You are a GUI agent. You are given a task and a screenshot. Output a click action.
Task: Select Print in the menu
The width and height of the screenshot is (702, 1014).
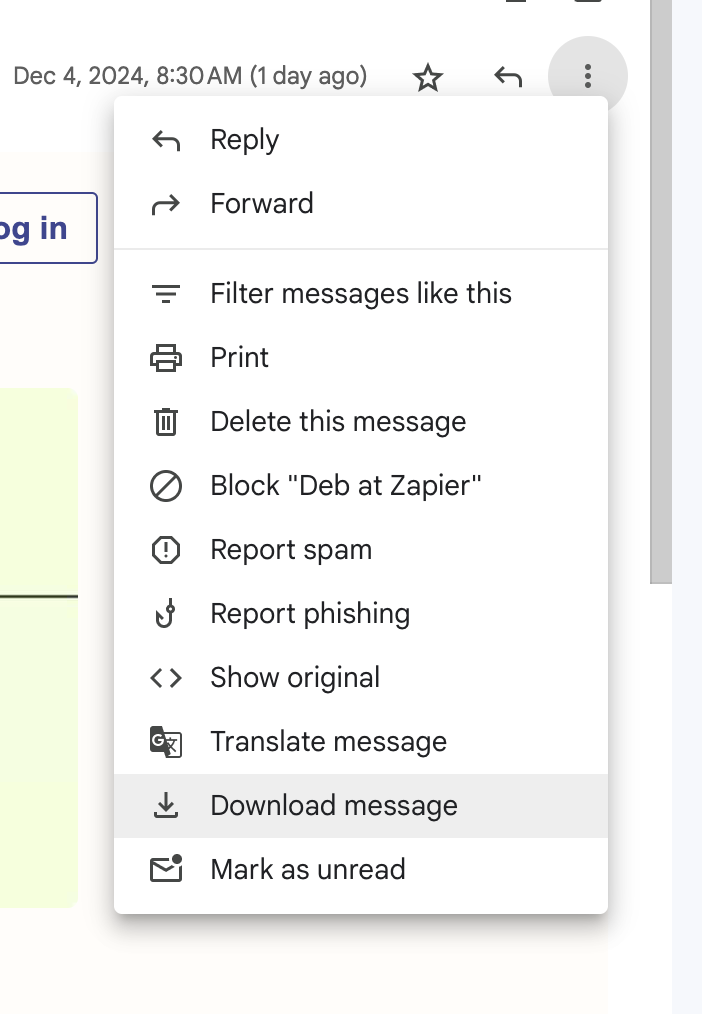(361, 358)
